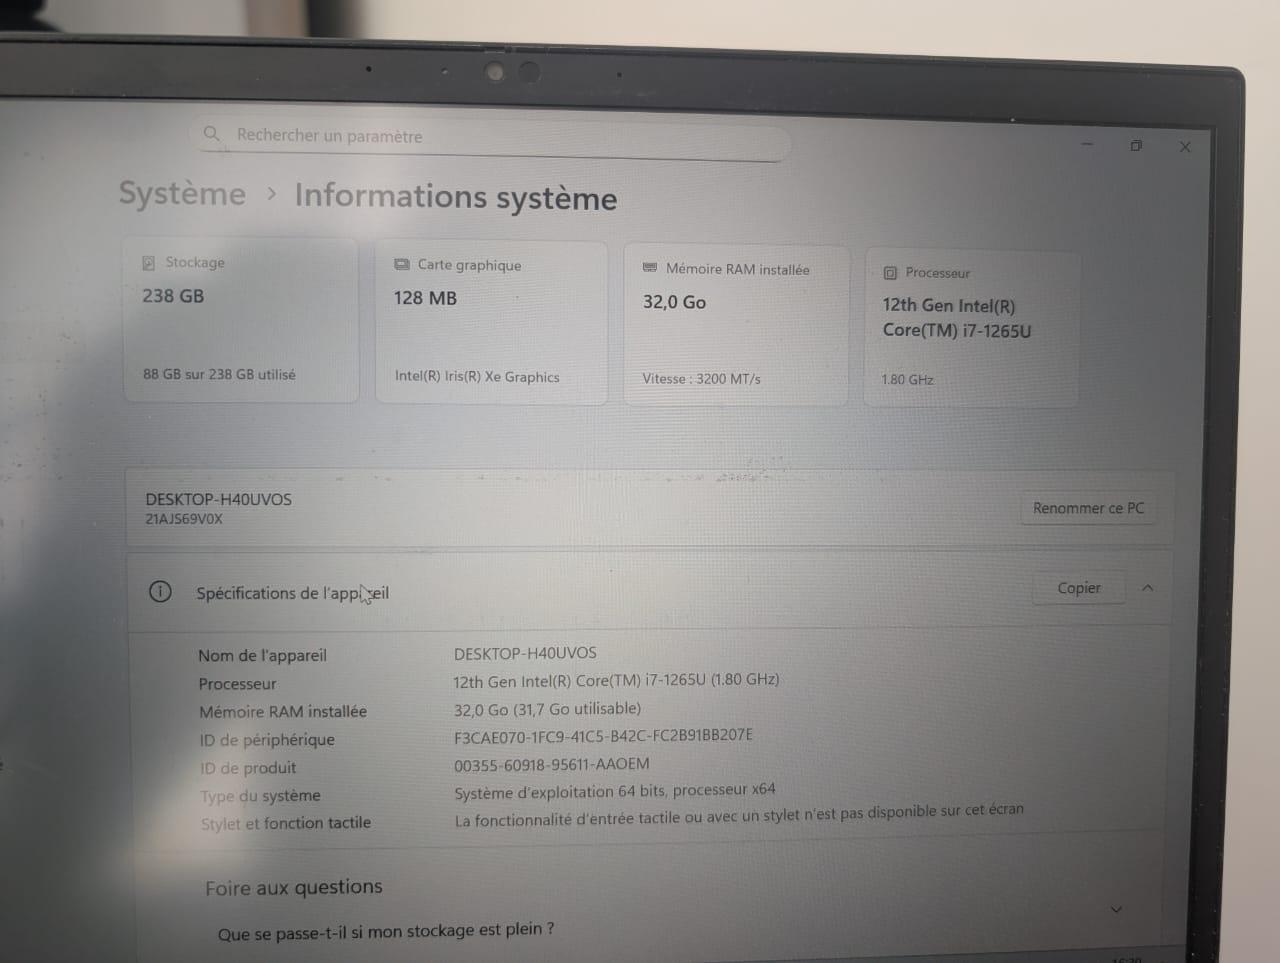This screenshot has height=963, width=1280.
Task: Click the Copier button for device specs
Action: click(1078, 588)
